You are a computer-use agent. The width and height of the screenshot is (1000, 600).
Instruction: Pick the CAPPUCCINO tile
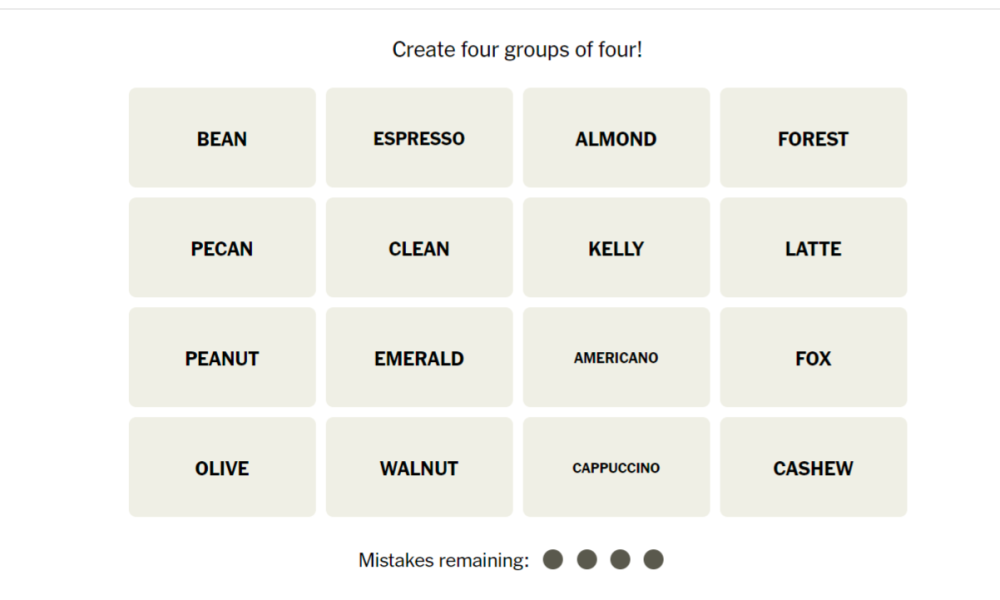click(616, 468)
